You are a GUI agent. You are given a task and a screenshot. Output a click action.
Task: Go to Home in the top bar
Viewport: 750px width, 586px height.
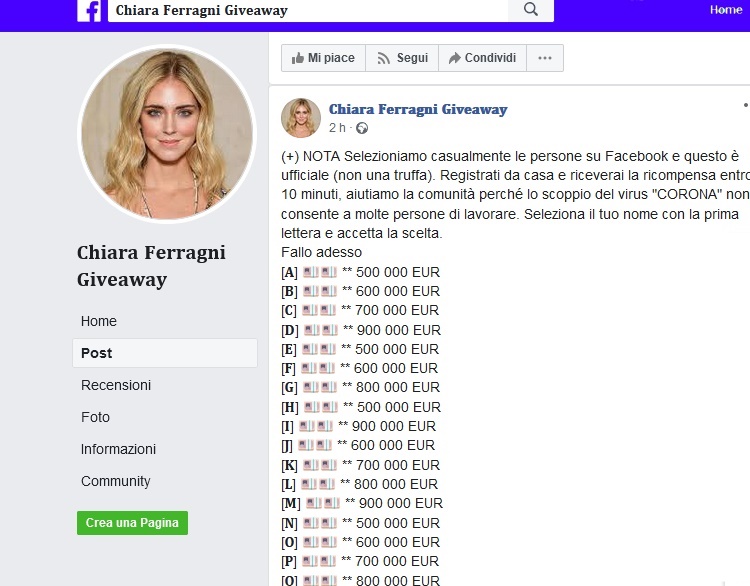(x=726, y=10)
